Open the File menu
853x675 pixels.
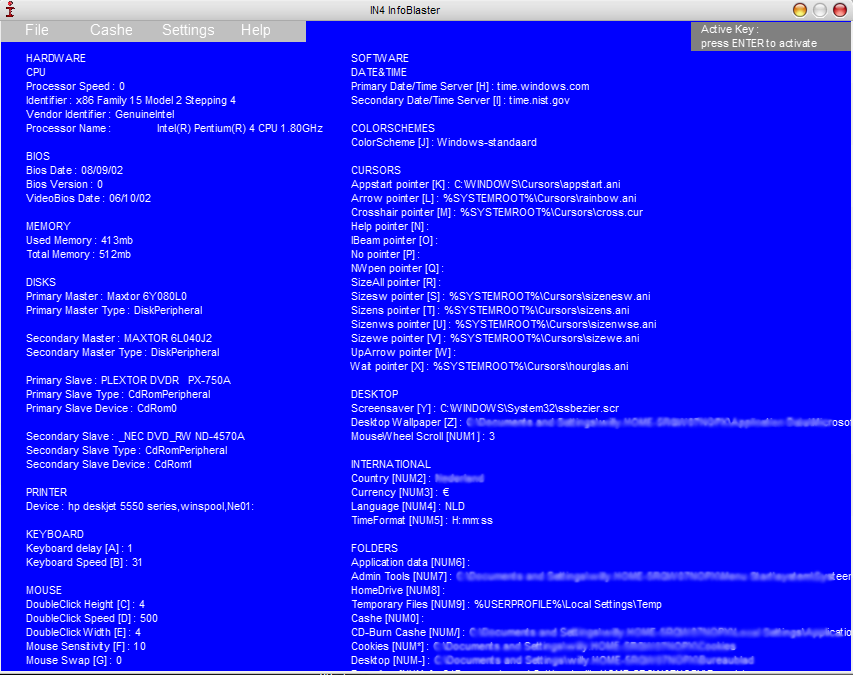point(37,30)
